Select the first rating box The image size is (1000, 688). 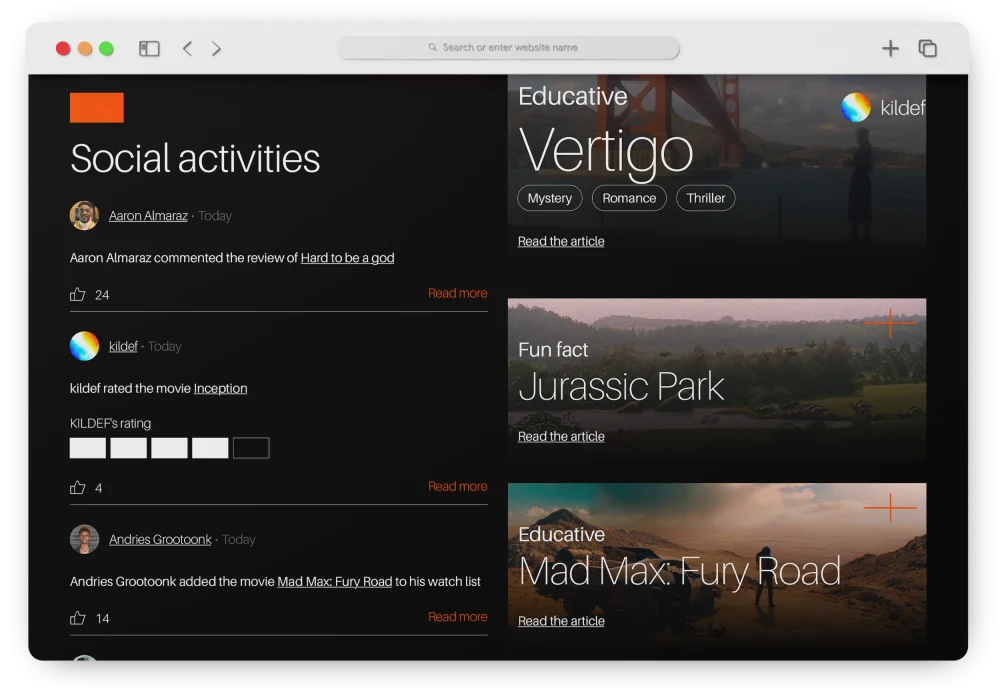pos(88,448)
